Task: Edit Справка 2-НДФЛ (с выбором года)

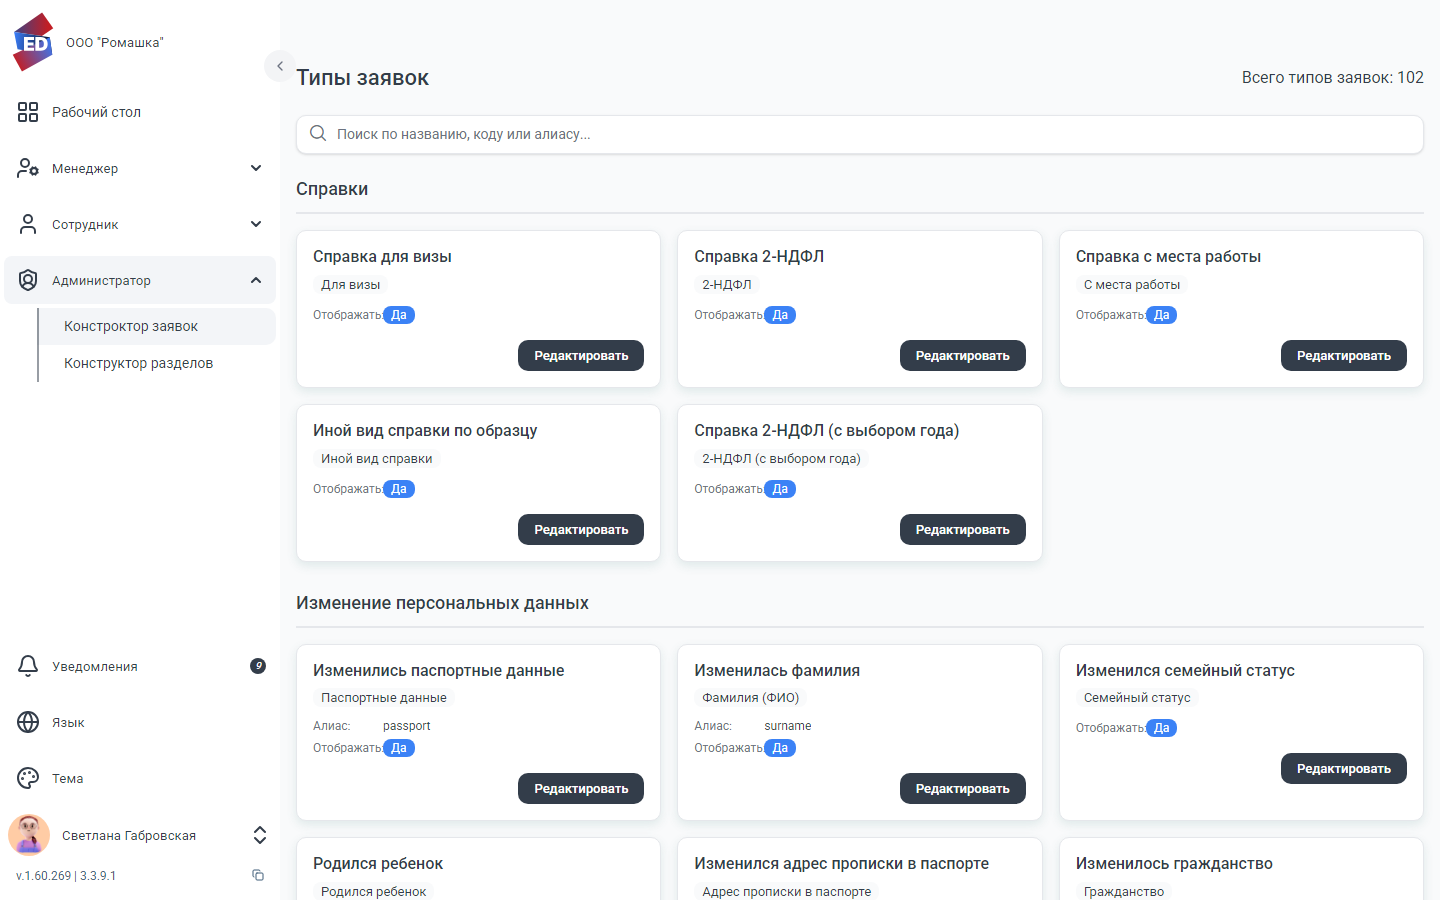Action: (962, 530)
